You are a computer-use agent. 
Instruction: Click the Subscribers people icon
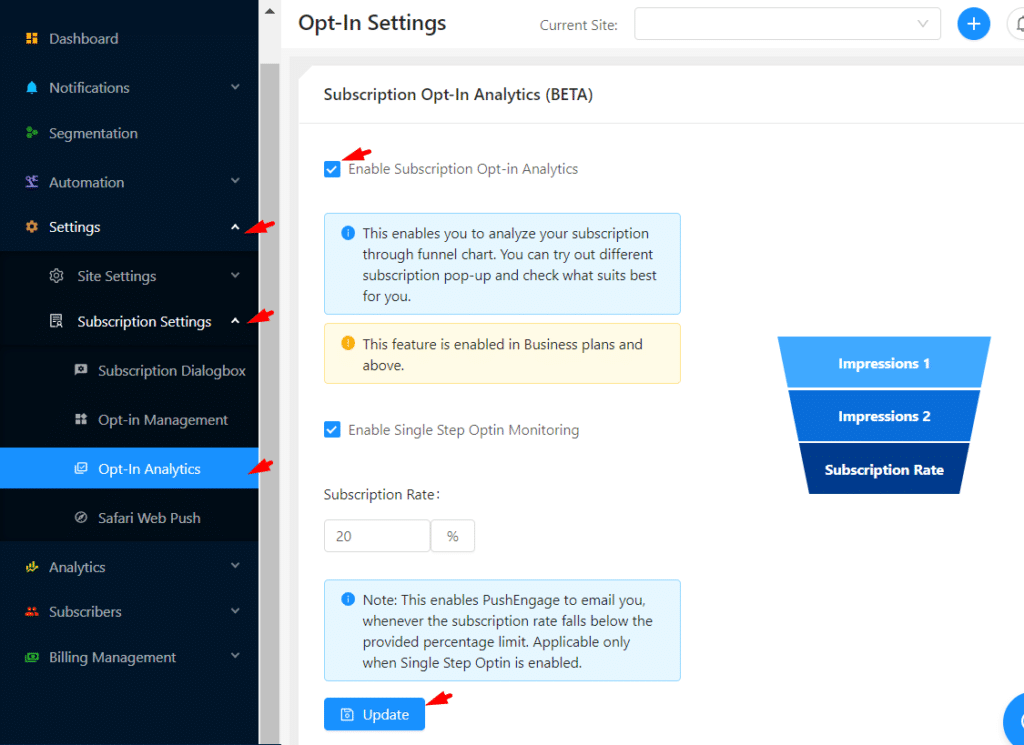[31, 612]
